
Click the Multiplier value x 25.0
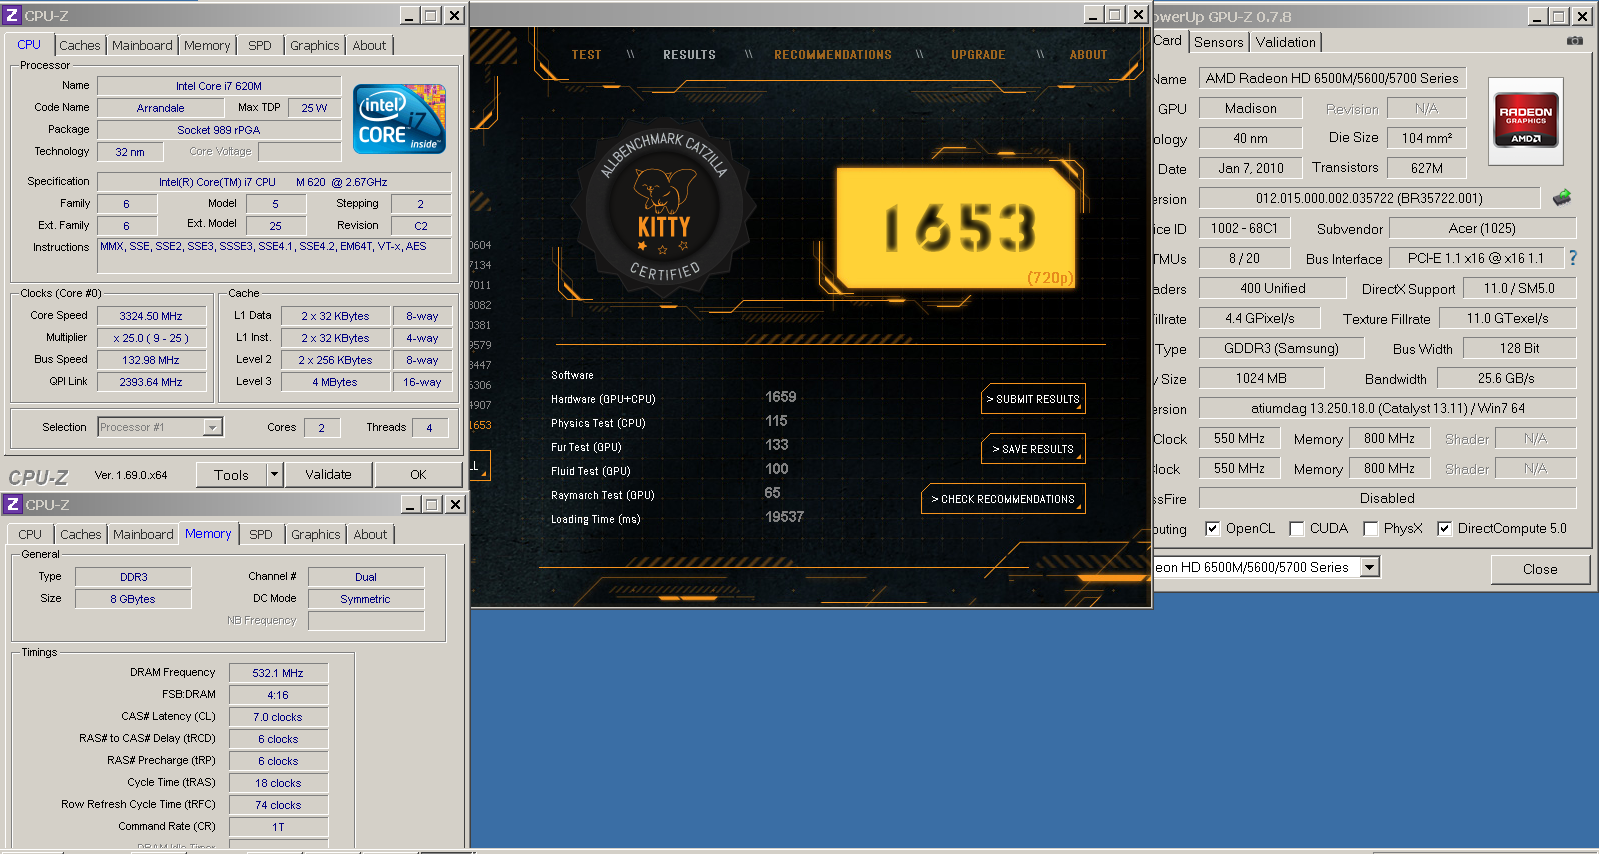(151, 338)
